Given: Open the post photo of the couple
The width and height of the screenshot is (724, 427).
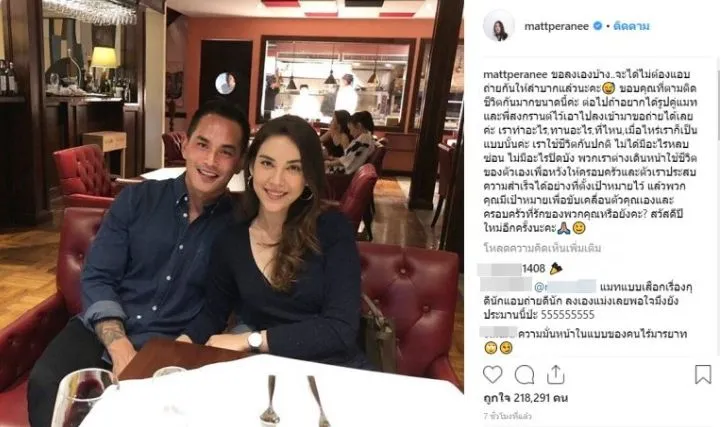Looking at the screenshot, I should [231, 213].
